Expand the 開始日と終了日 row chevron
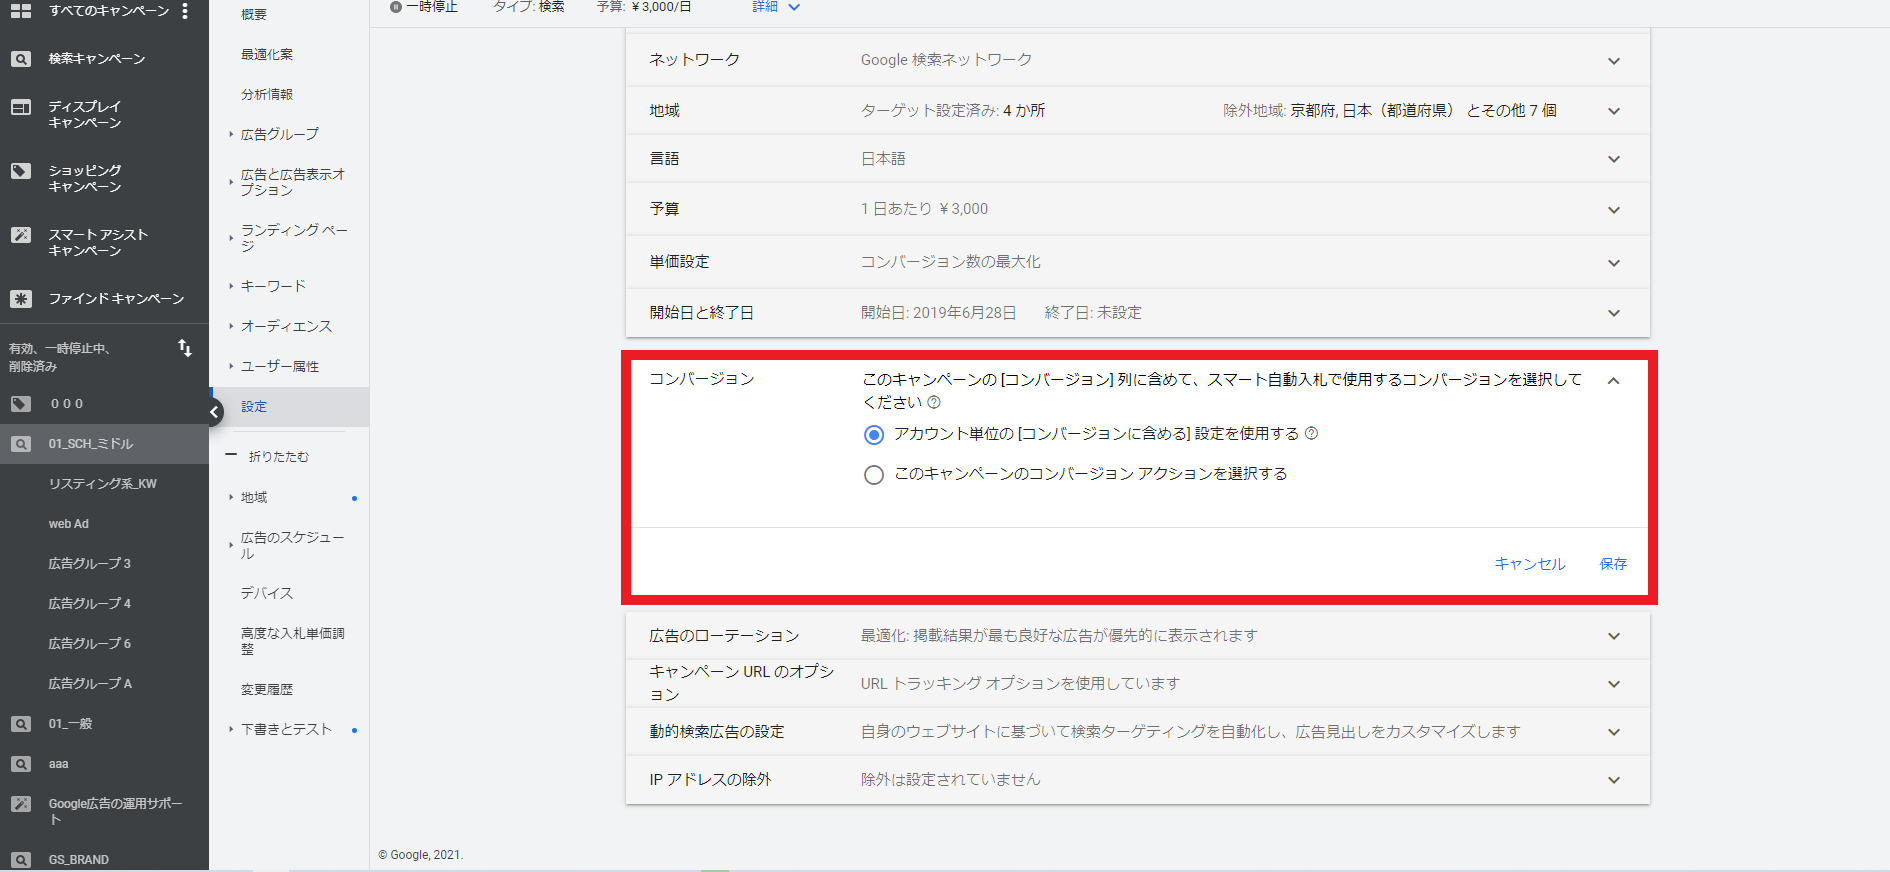1890x872 pixels. point(1614,313)
